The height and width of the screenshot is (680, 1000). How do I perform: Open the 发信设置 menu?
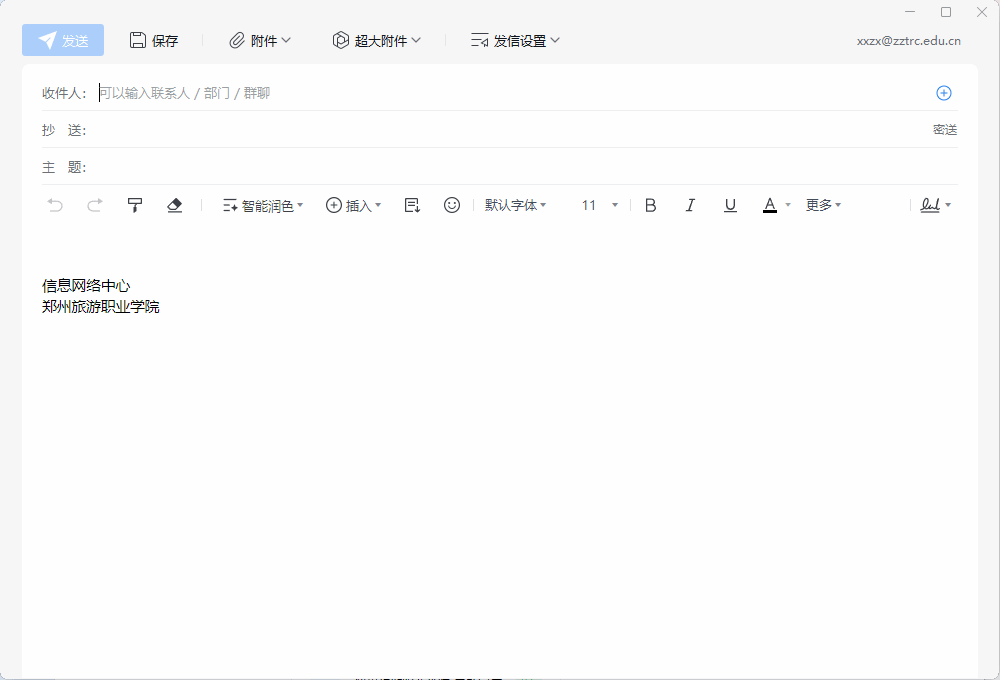(x=516, y=41)
